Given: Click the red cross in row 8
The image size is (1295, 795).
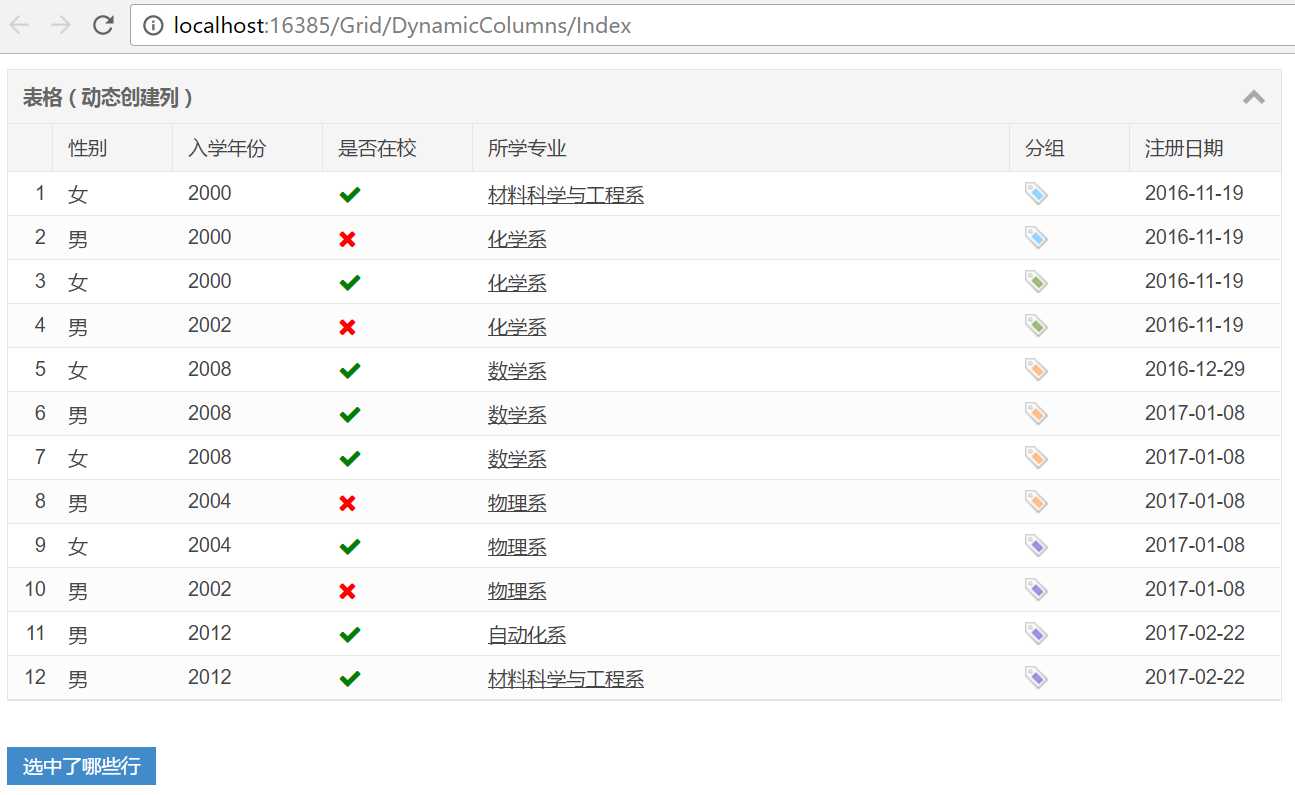Looking at the screenshot, I should point(348,503).
